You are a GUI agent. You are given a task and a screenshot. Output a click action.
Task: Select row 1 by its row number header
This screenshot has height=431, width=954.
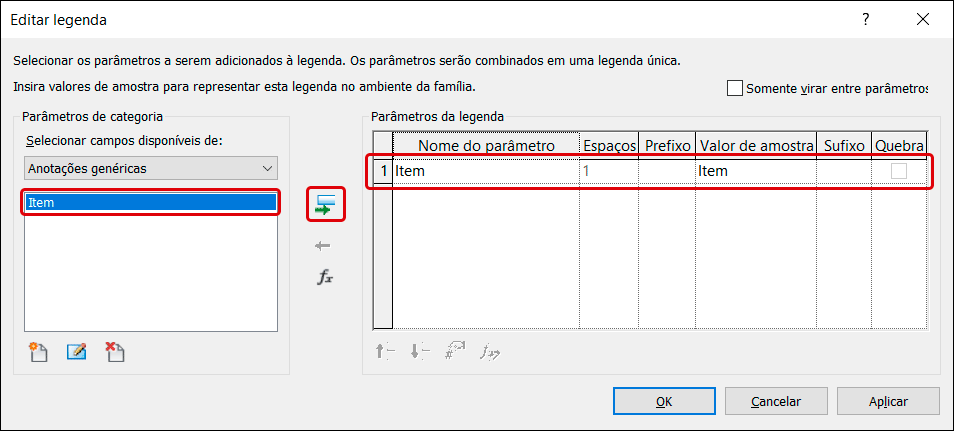[383, 171]
